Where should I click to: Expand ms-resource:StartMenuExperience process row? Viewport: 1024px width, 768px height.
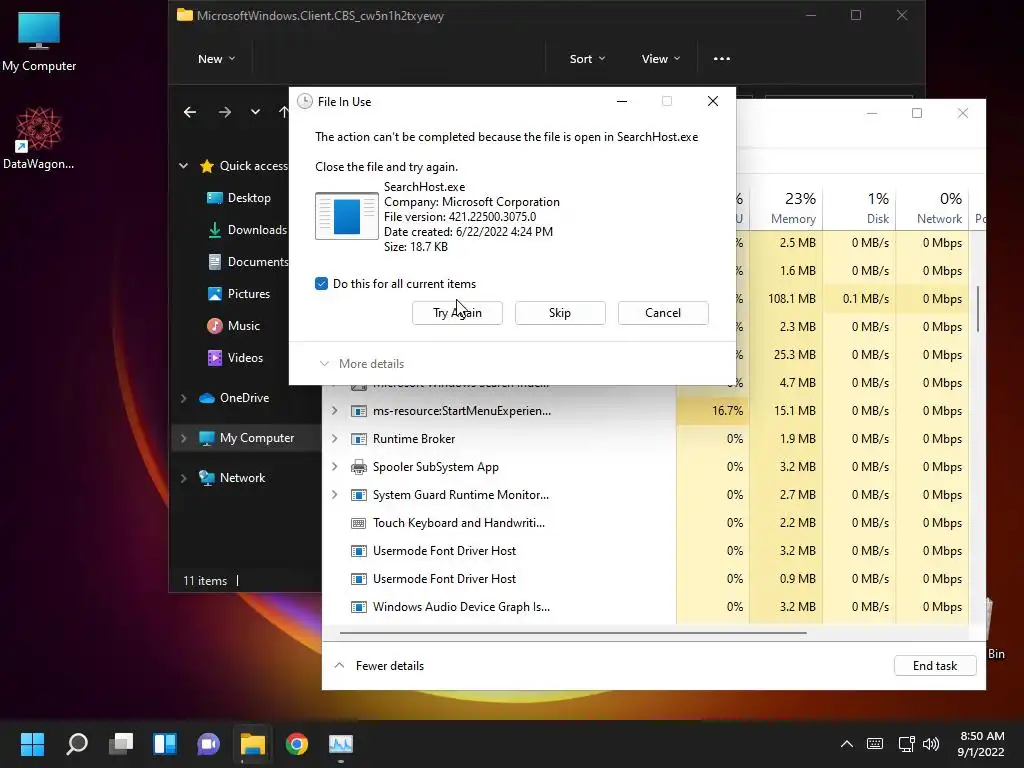pyautogui.click(x=334, y=411)
